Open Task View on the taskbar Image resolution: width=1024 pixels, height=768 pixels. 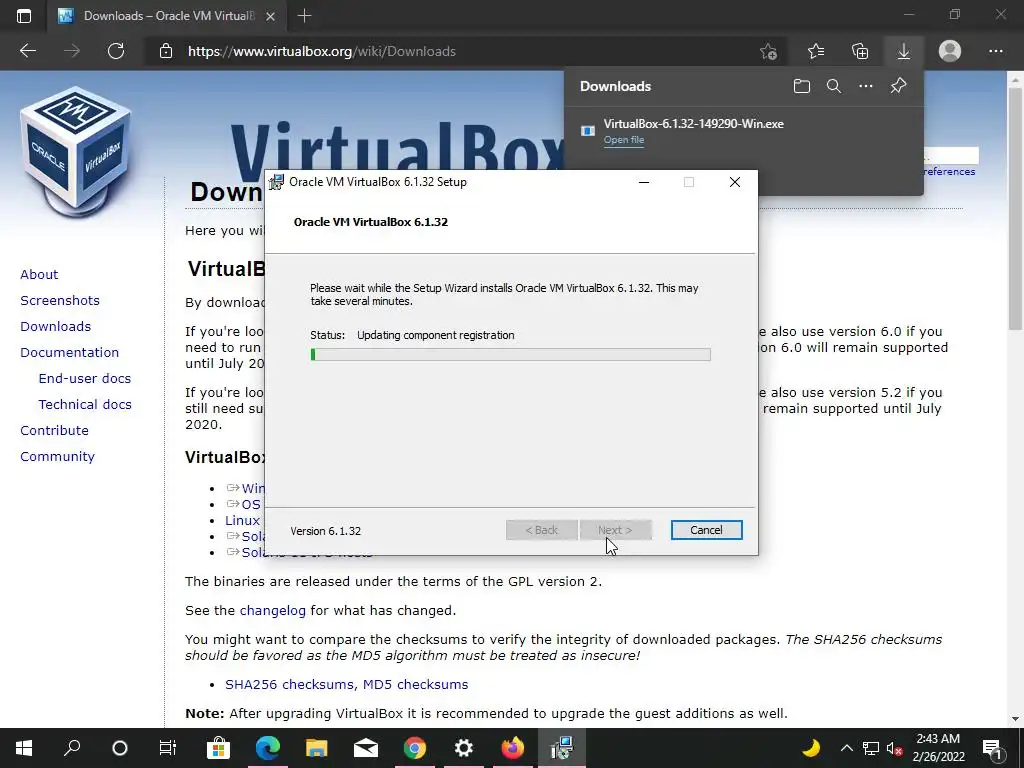coord(168,748)
